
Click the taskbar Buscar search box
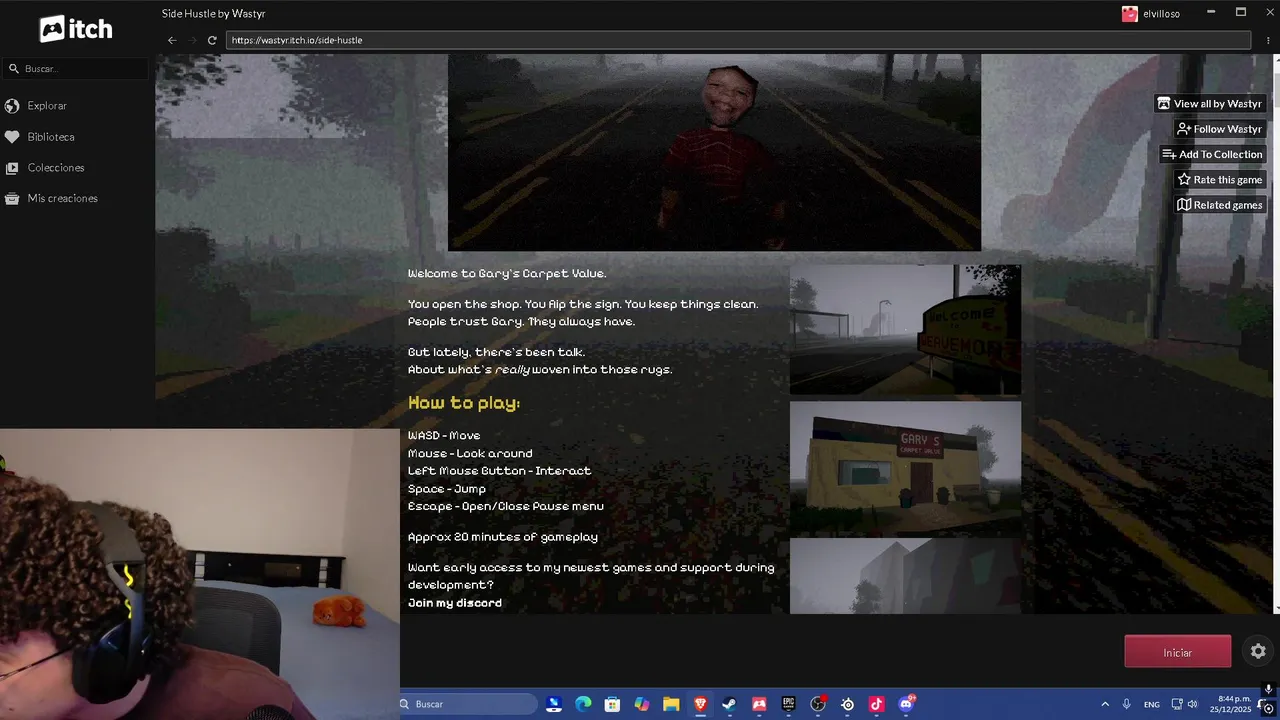click(468, 704)
